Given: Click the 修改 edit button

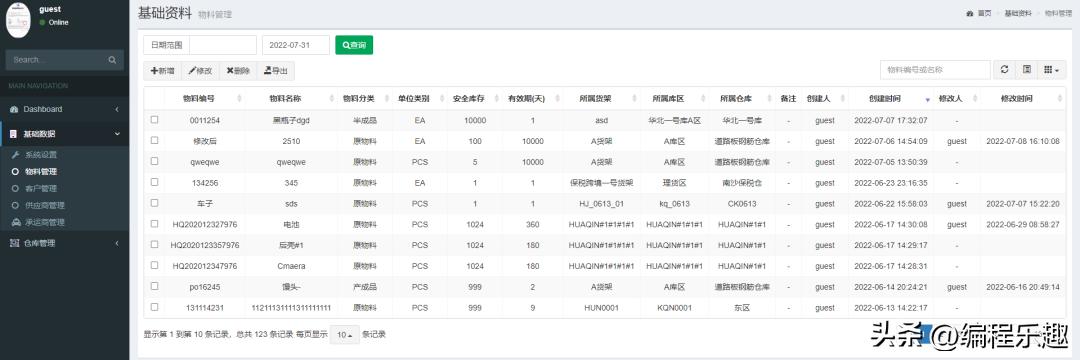Looking at the screenshot, I should (x=200, y=70).
